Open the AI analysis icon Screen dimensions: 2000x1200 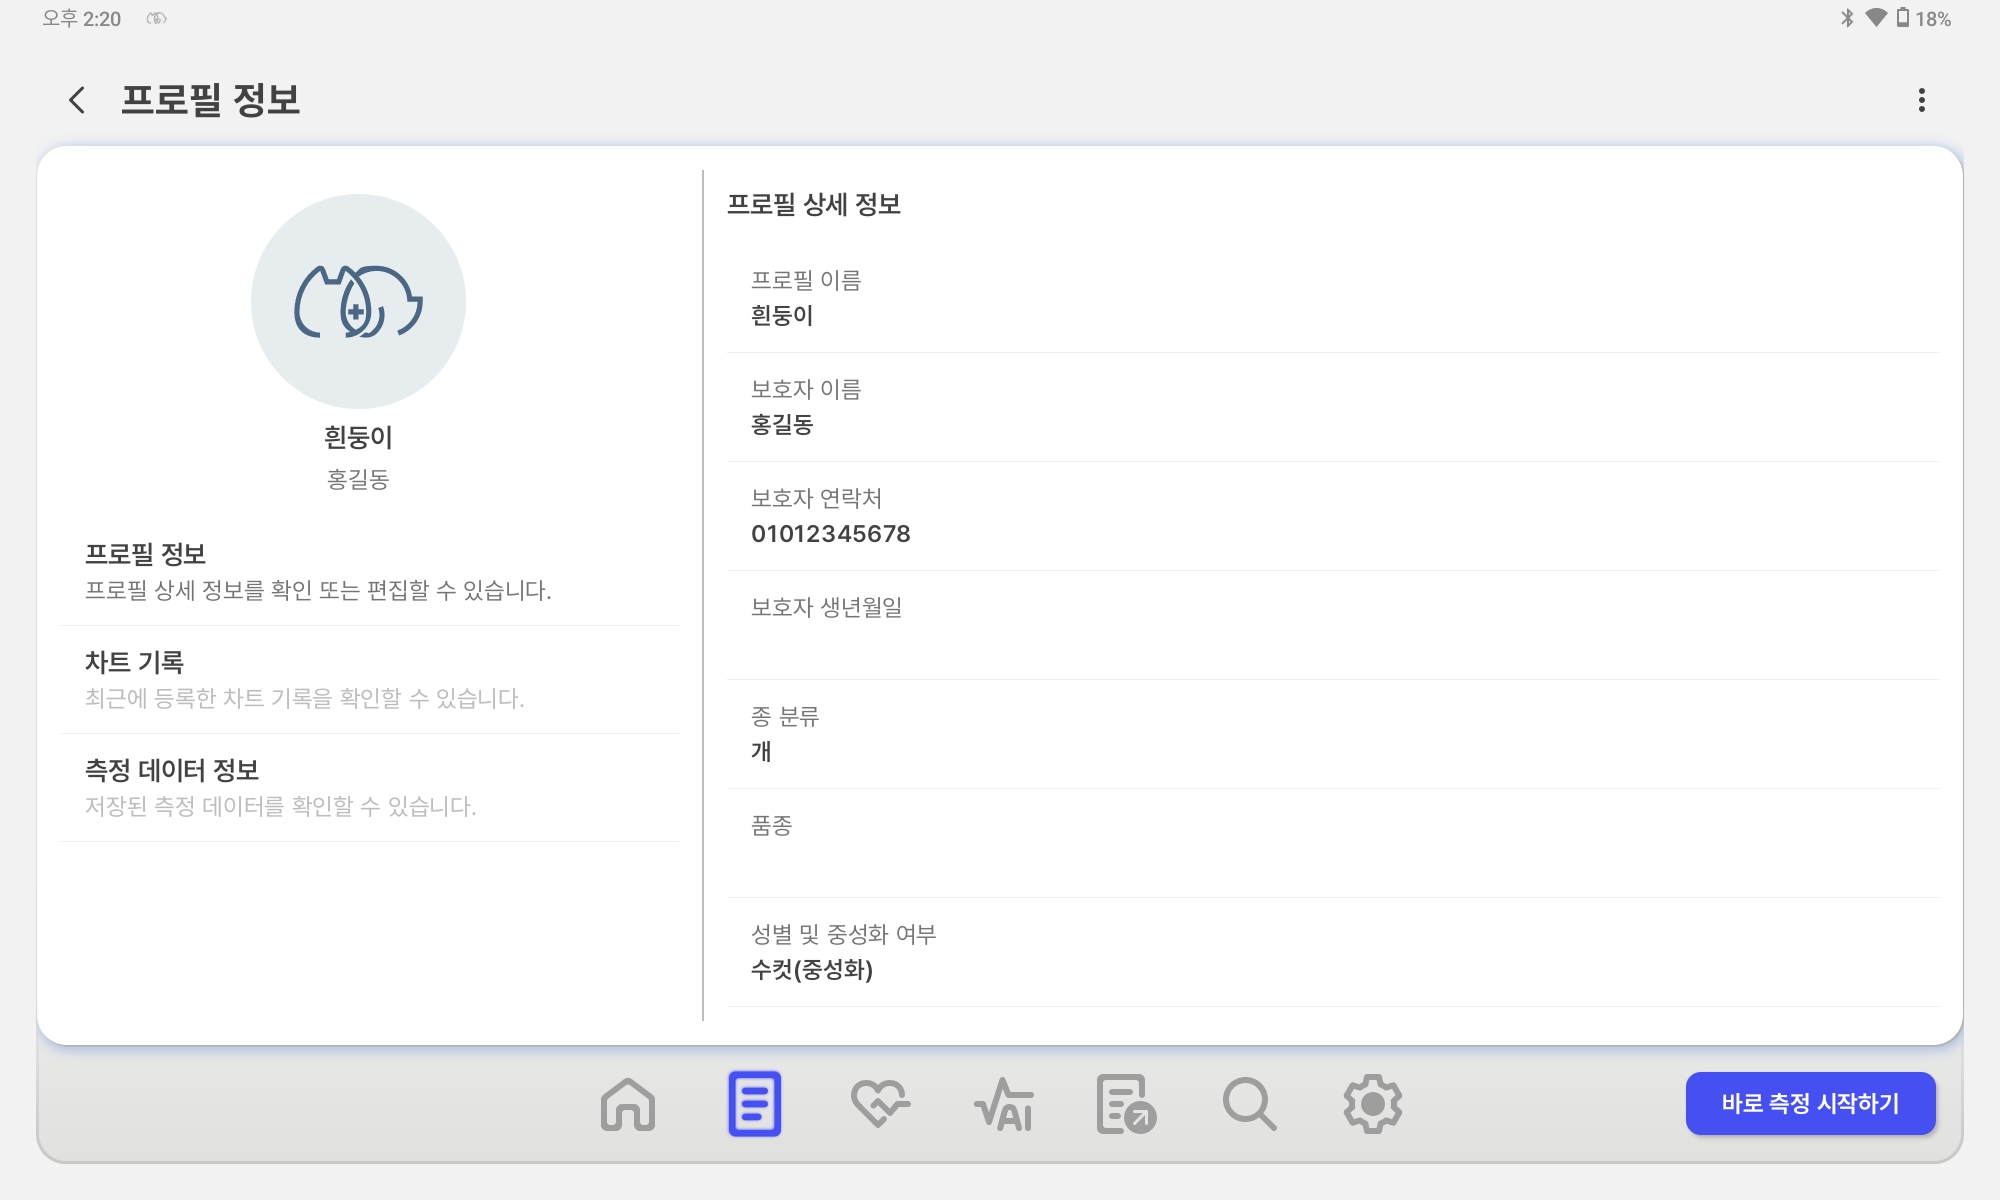click(1004, 1104)
